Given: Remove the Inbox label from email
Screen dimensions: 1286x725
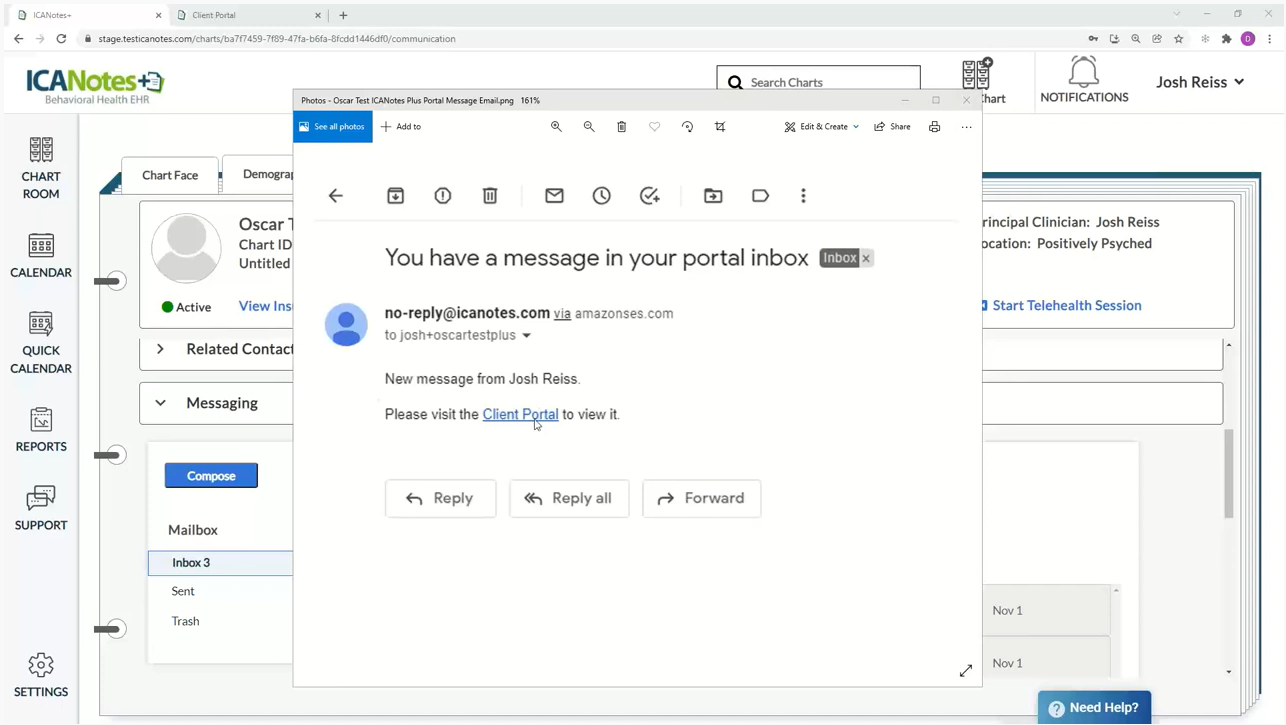Looking at the screenshot, I should pyautogui.click(x=866, y=258).
